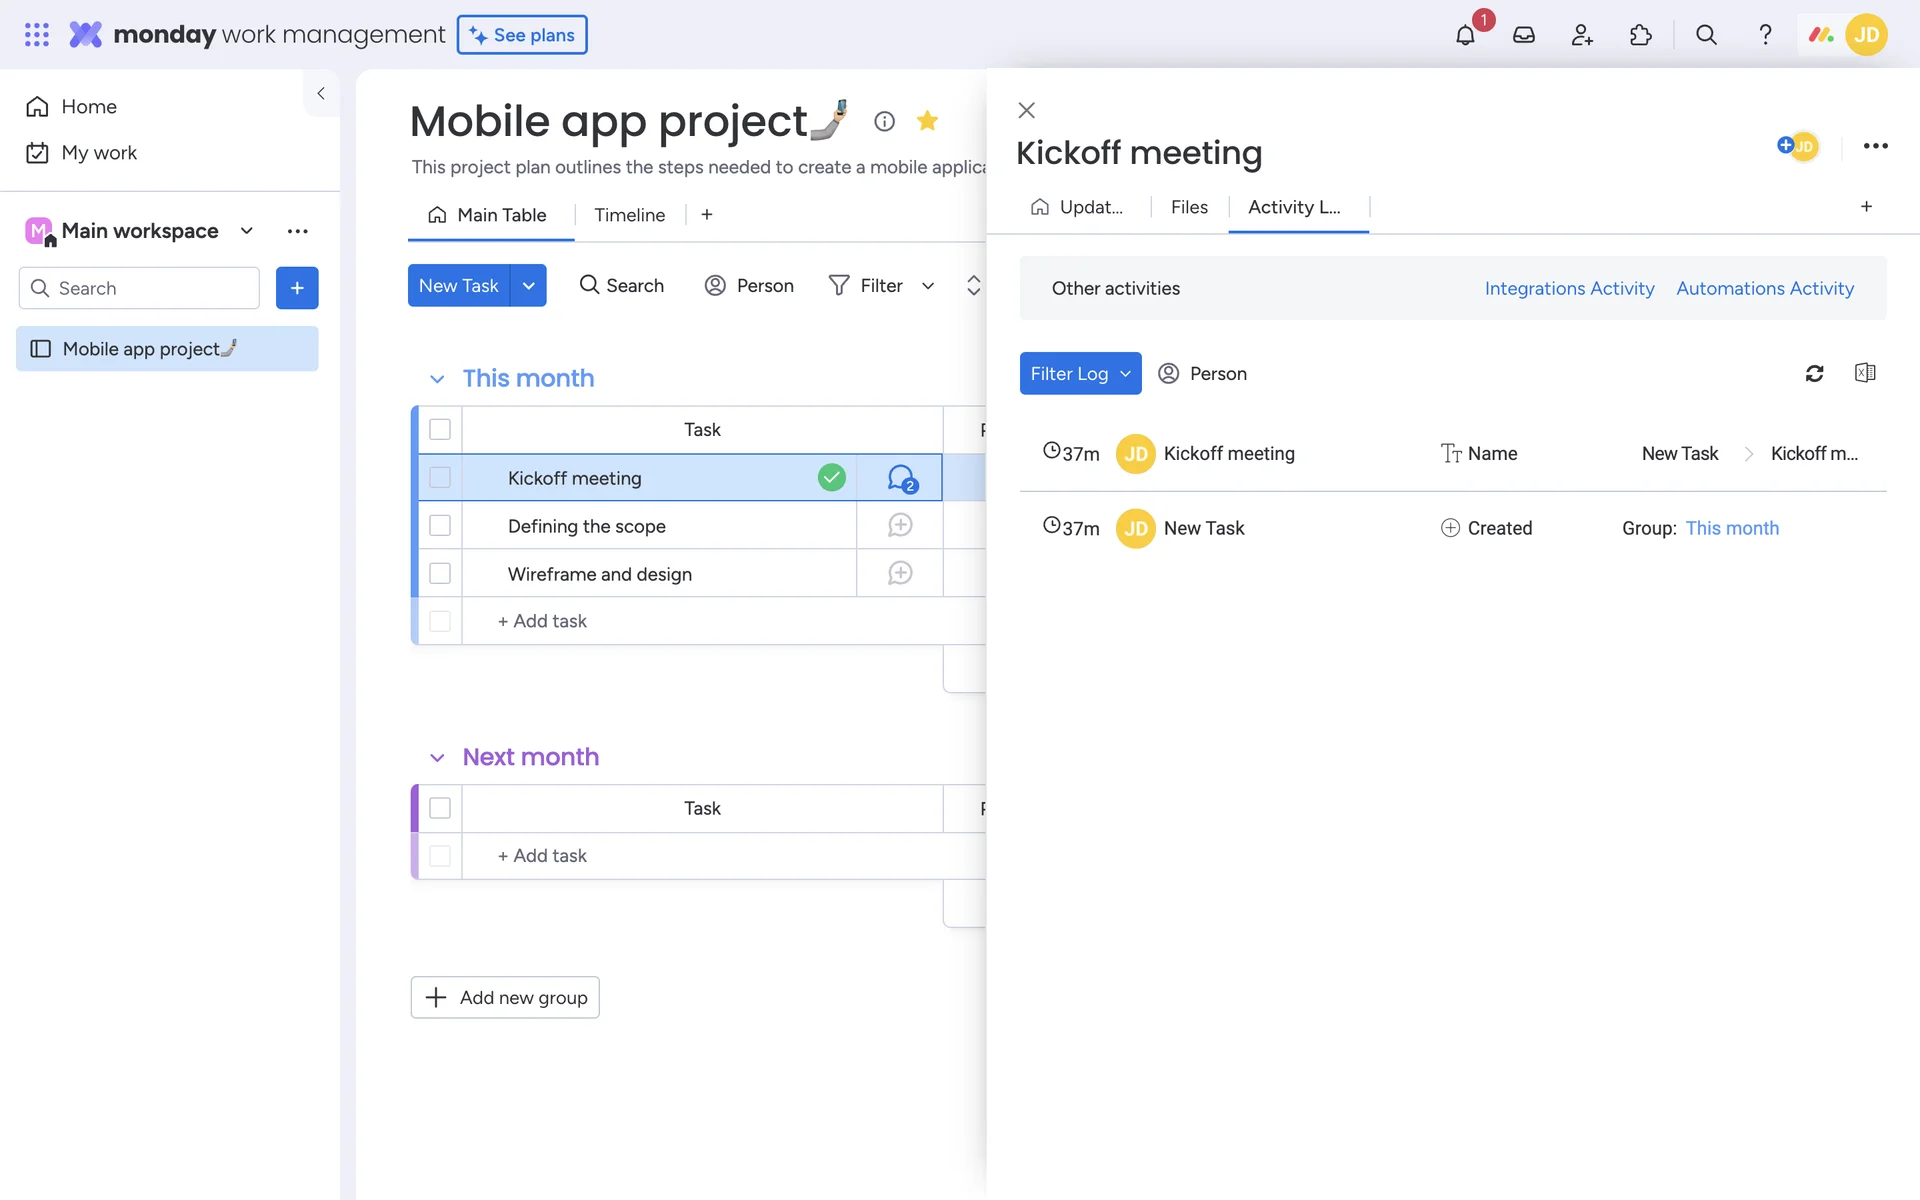
Task: Switch to the Timeline tab
Action: (x=629, y=215)
